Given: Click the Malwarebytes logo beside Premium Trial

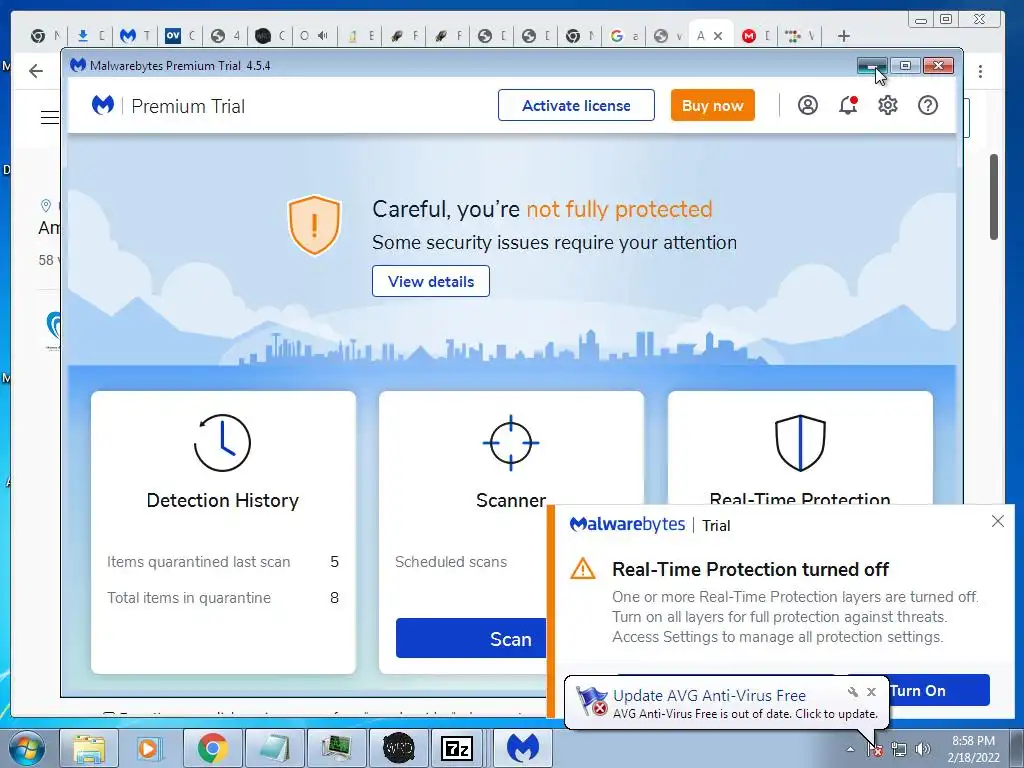Looking at the screenshot, I should click(x=103, y=105).
